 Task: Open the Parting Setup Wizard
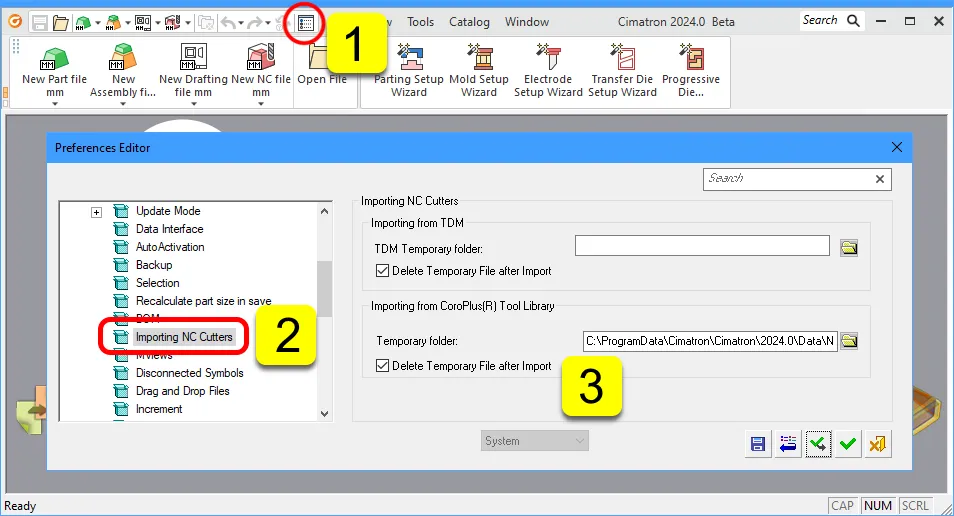point(407,69)
